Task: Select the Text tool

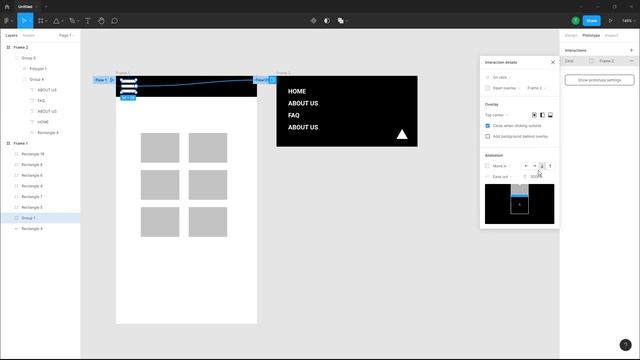Action: pyautogui.click(x=88, y=20)
